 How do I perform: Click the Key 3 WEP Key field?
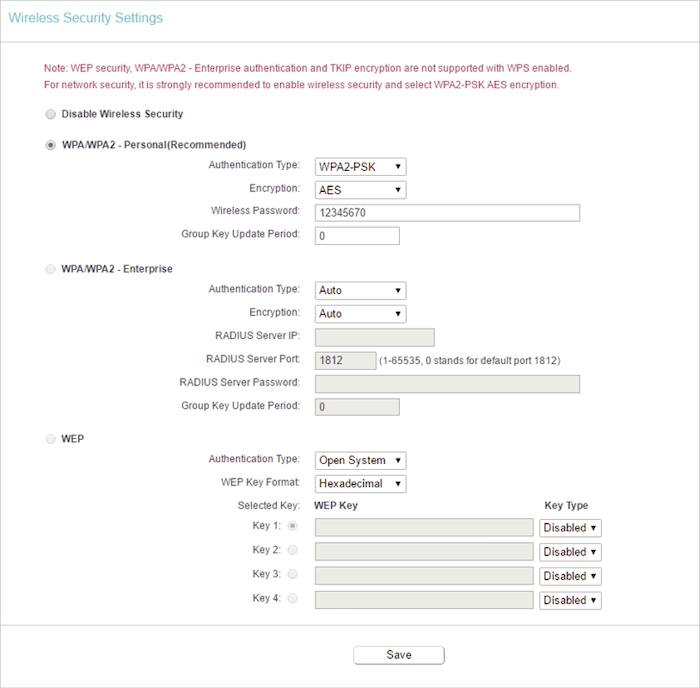tap(424, 576)
